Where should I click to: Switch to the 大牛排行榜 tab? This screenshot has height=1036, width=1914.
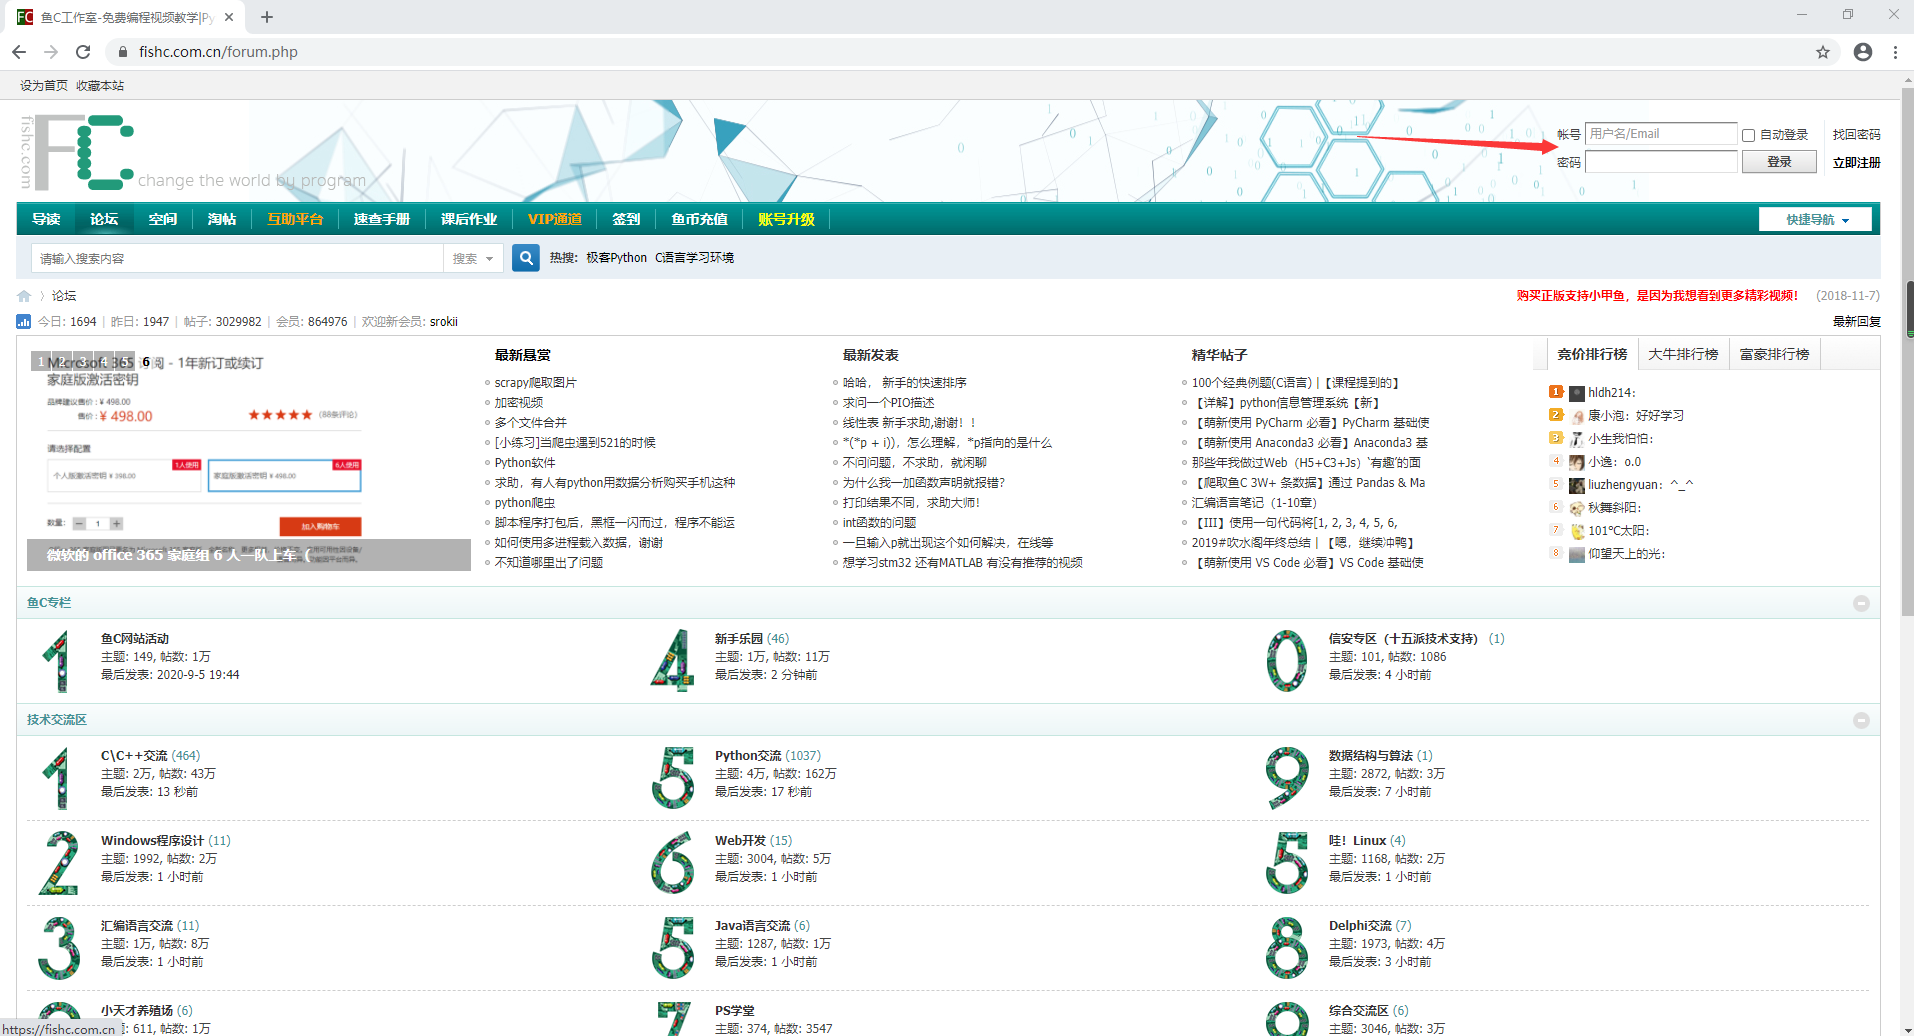1683,354
